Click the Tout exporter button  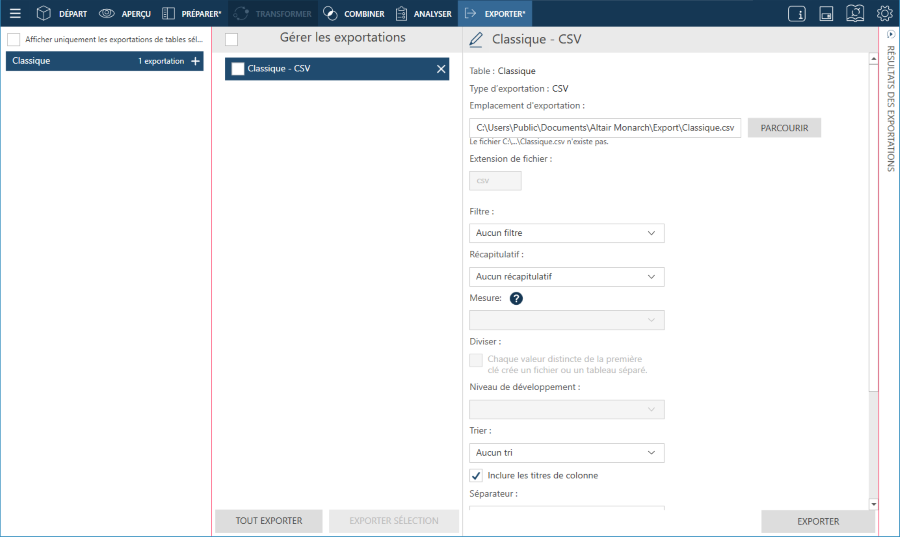click(271, 520)
